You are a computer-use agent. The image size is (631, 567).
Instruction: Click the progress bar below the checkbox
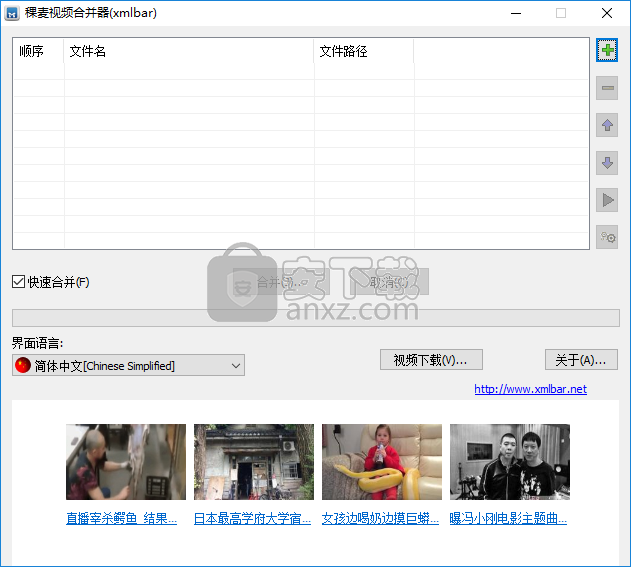(x=315, y=318)
